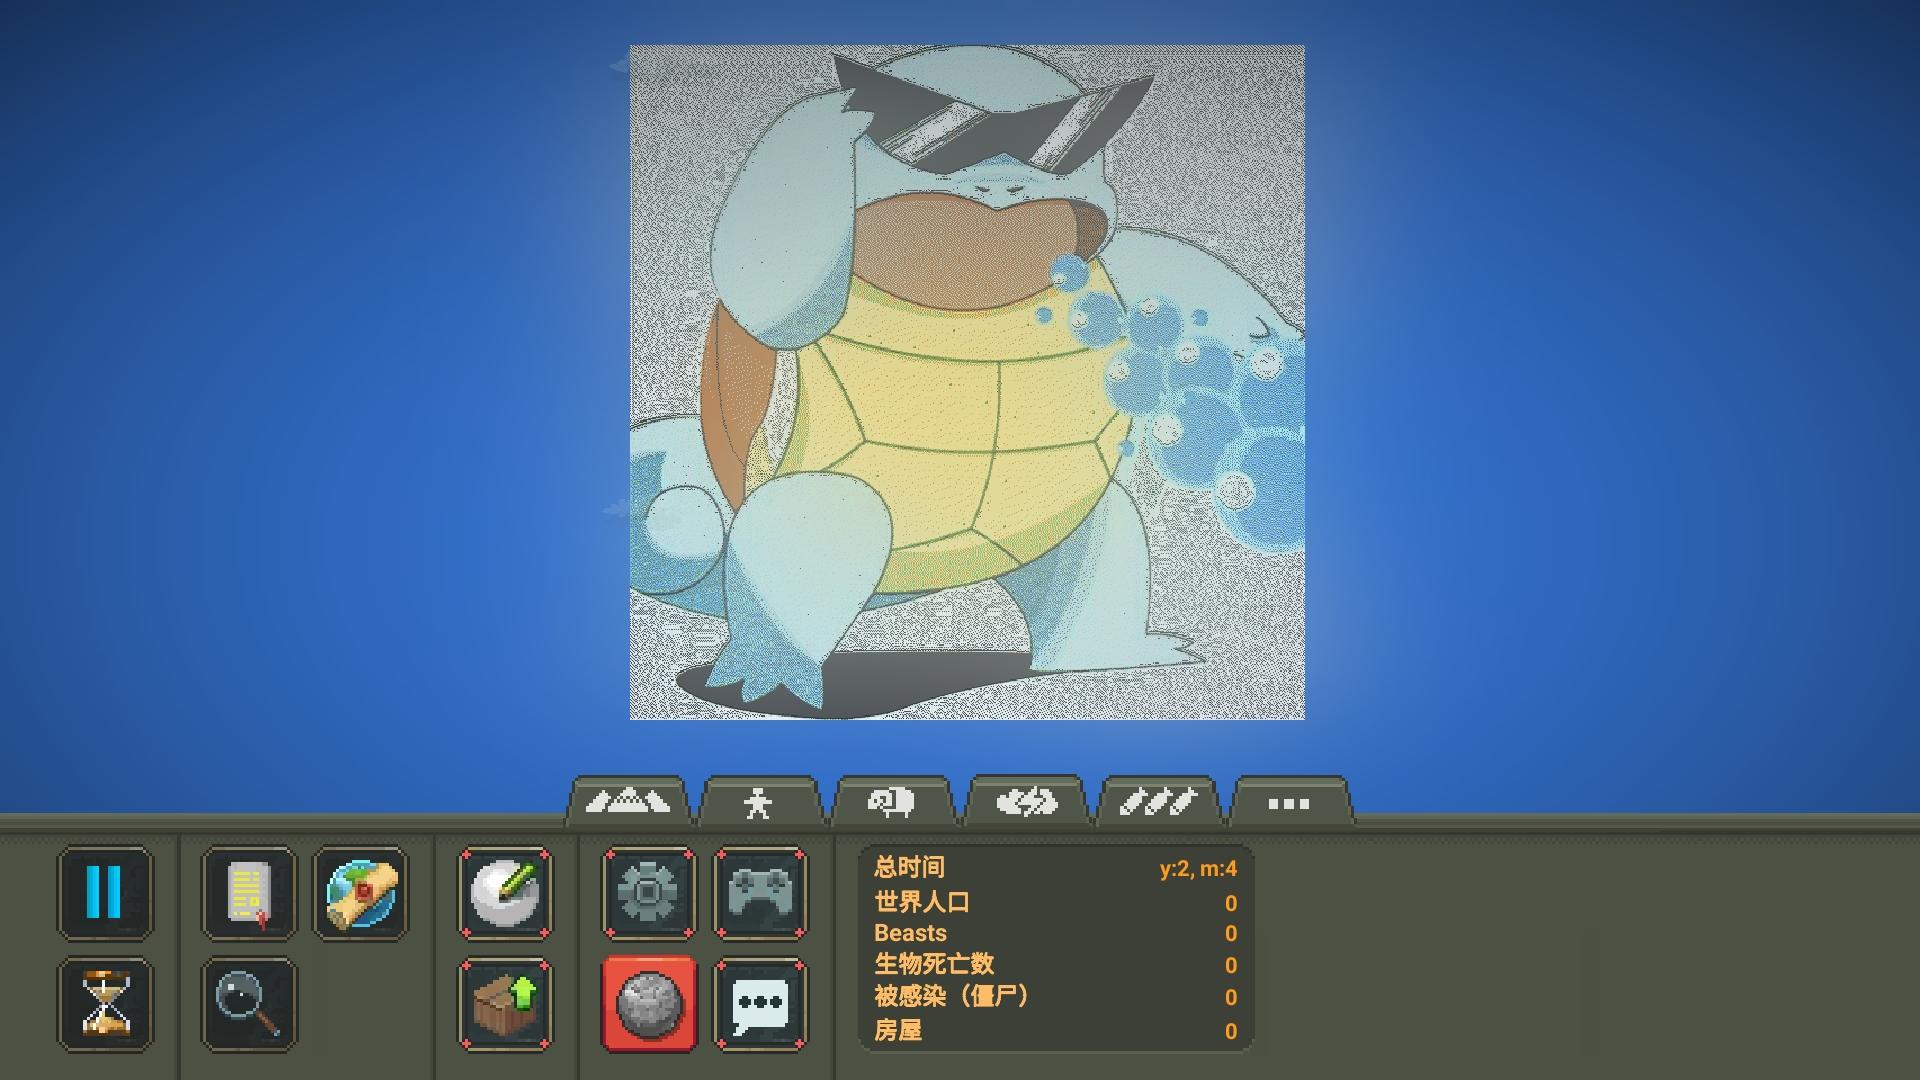1920x1080 pixels.
Task: Switch to the human figure civilizations tab
Action: click(x=760, y=802)
